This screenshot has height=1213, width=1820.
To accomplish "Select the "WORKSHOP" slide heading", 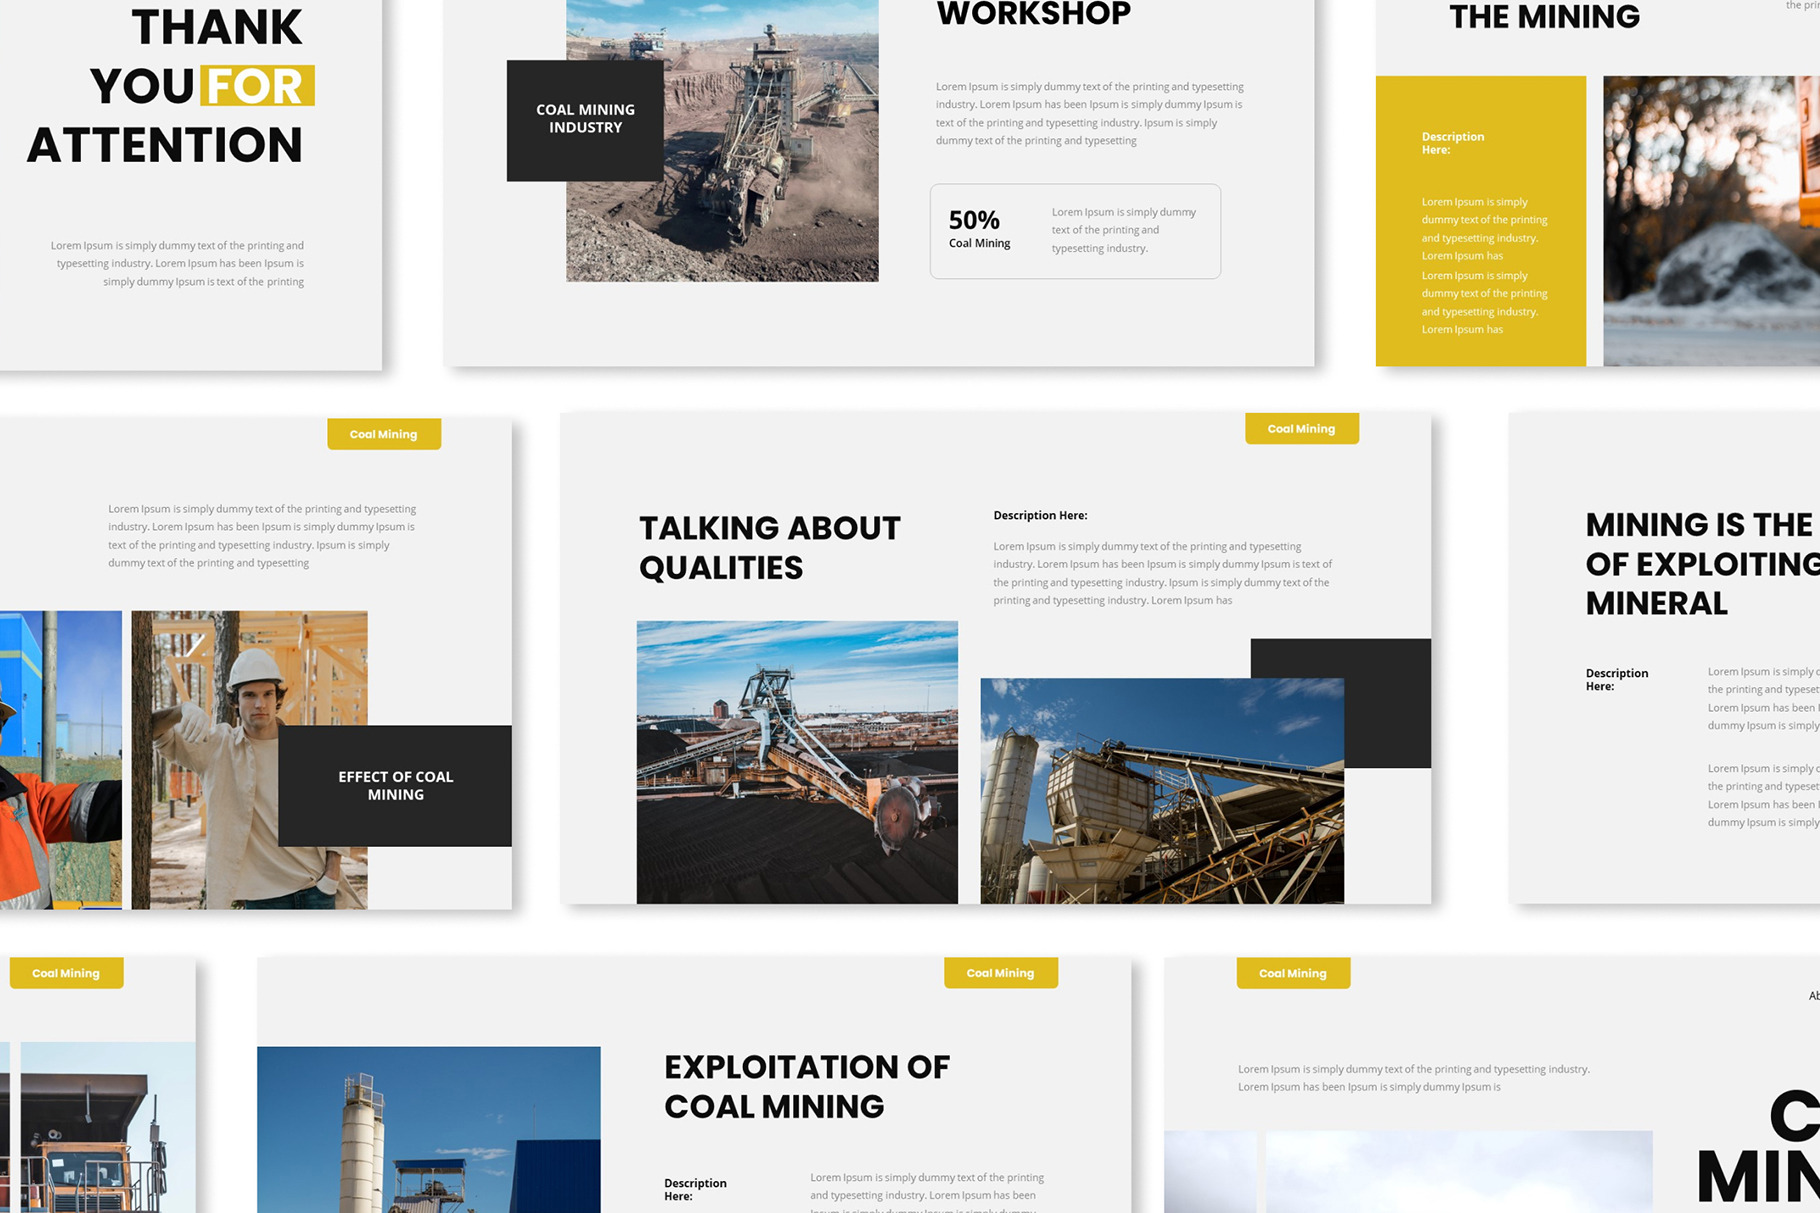I will click(1033, 15).
